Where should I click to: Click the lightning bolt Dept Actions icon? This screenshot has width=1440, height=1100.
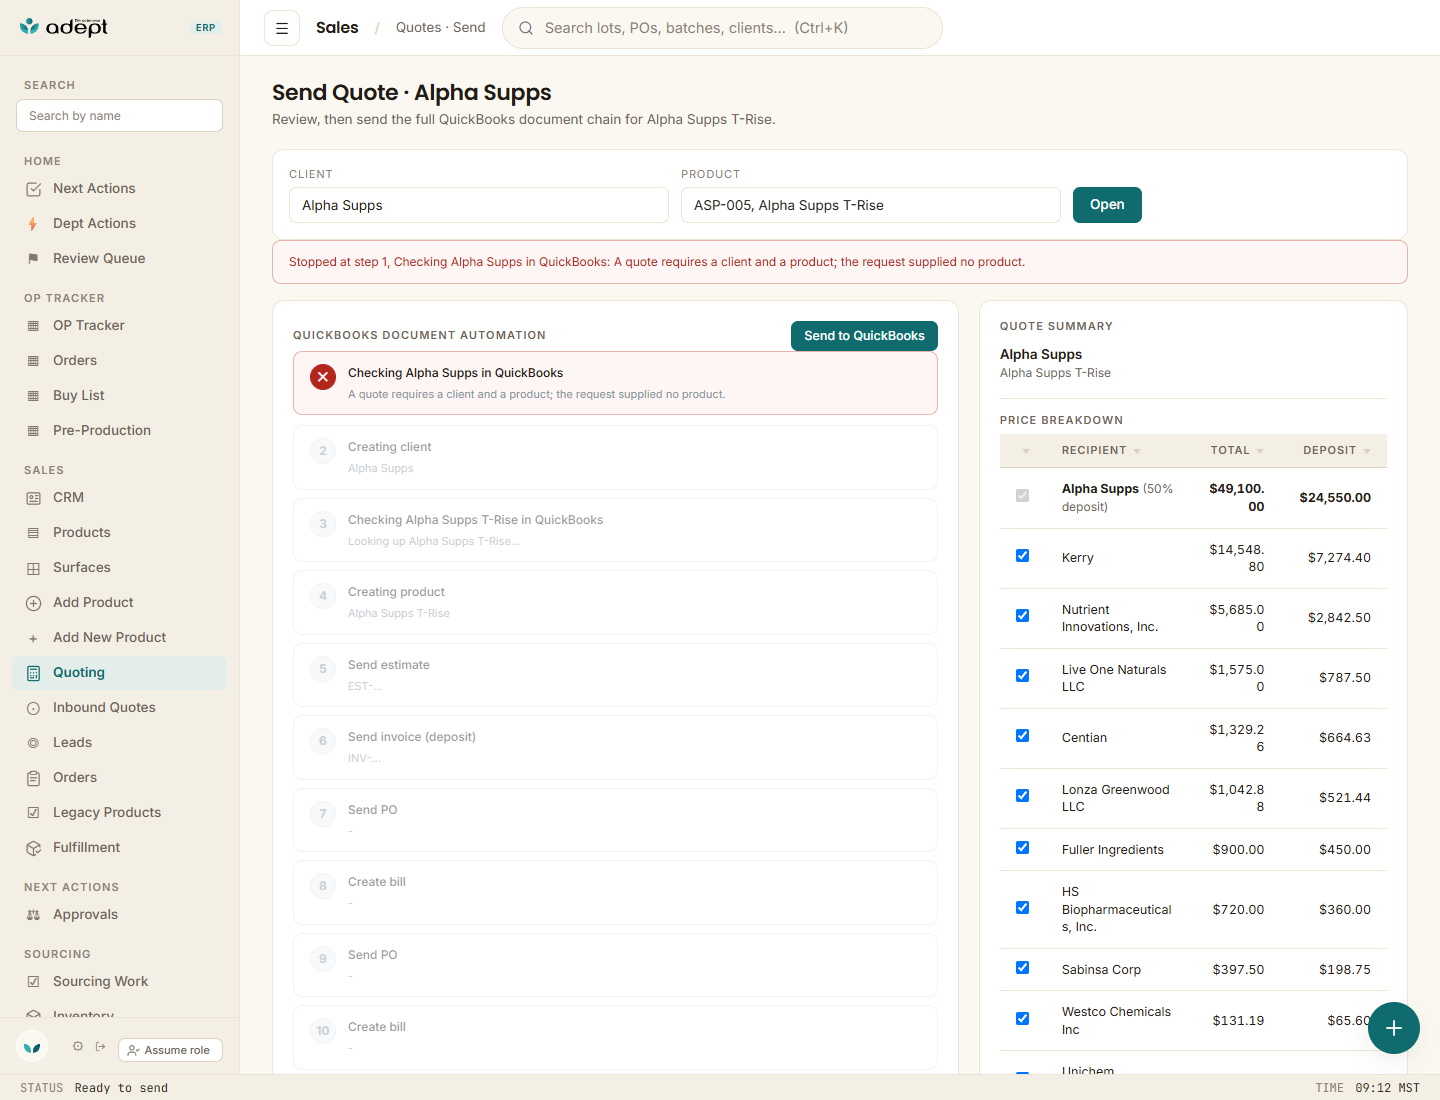(33, 224)
